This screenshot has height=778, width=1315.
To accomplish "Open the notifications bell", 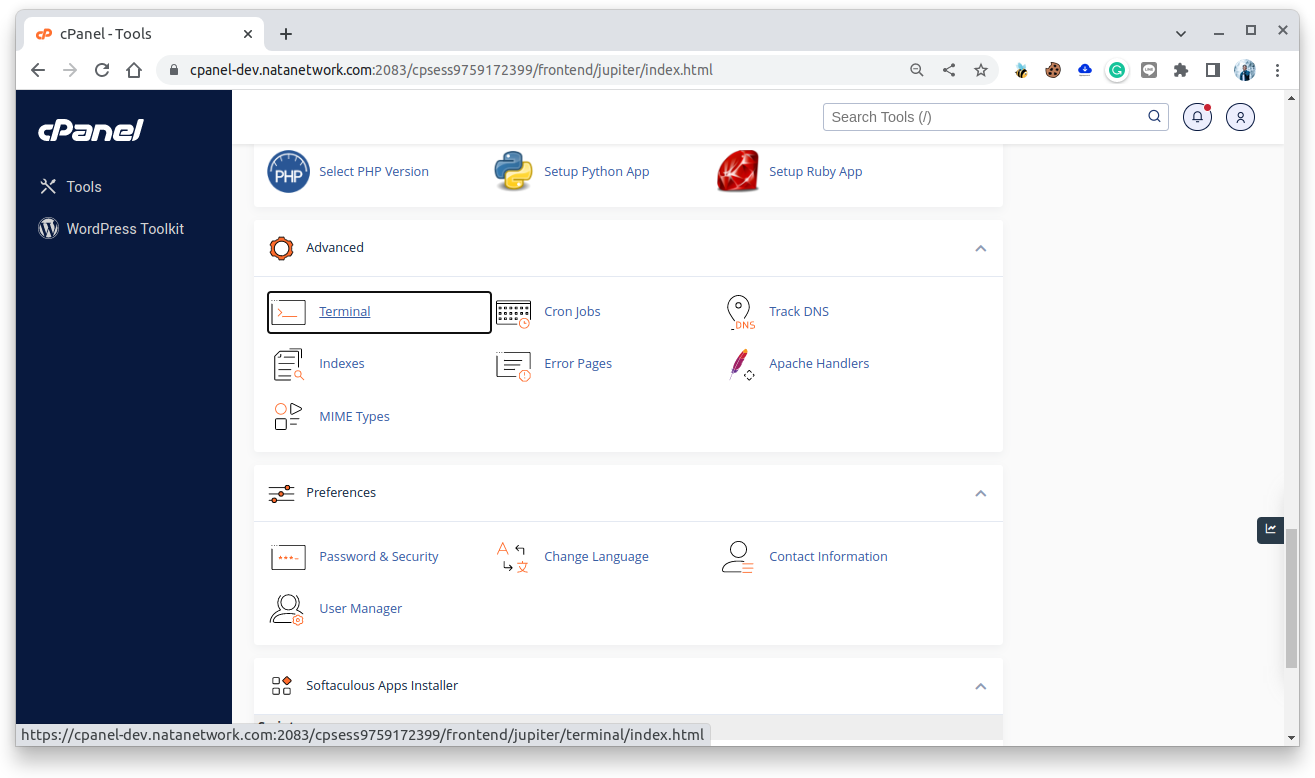I will [x=1197, y=117].
